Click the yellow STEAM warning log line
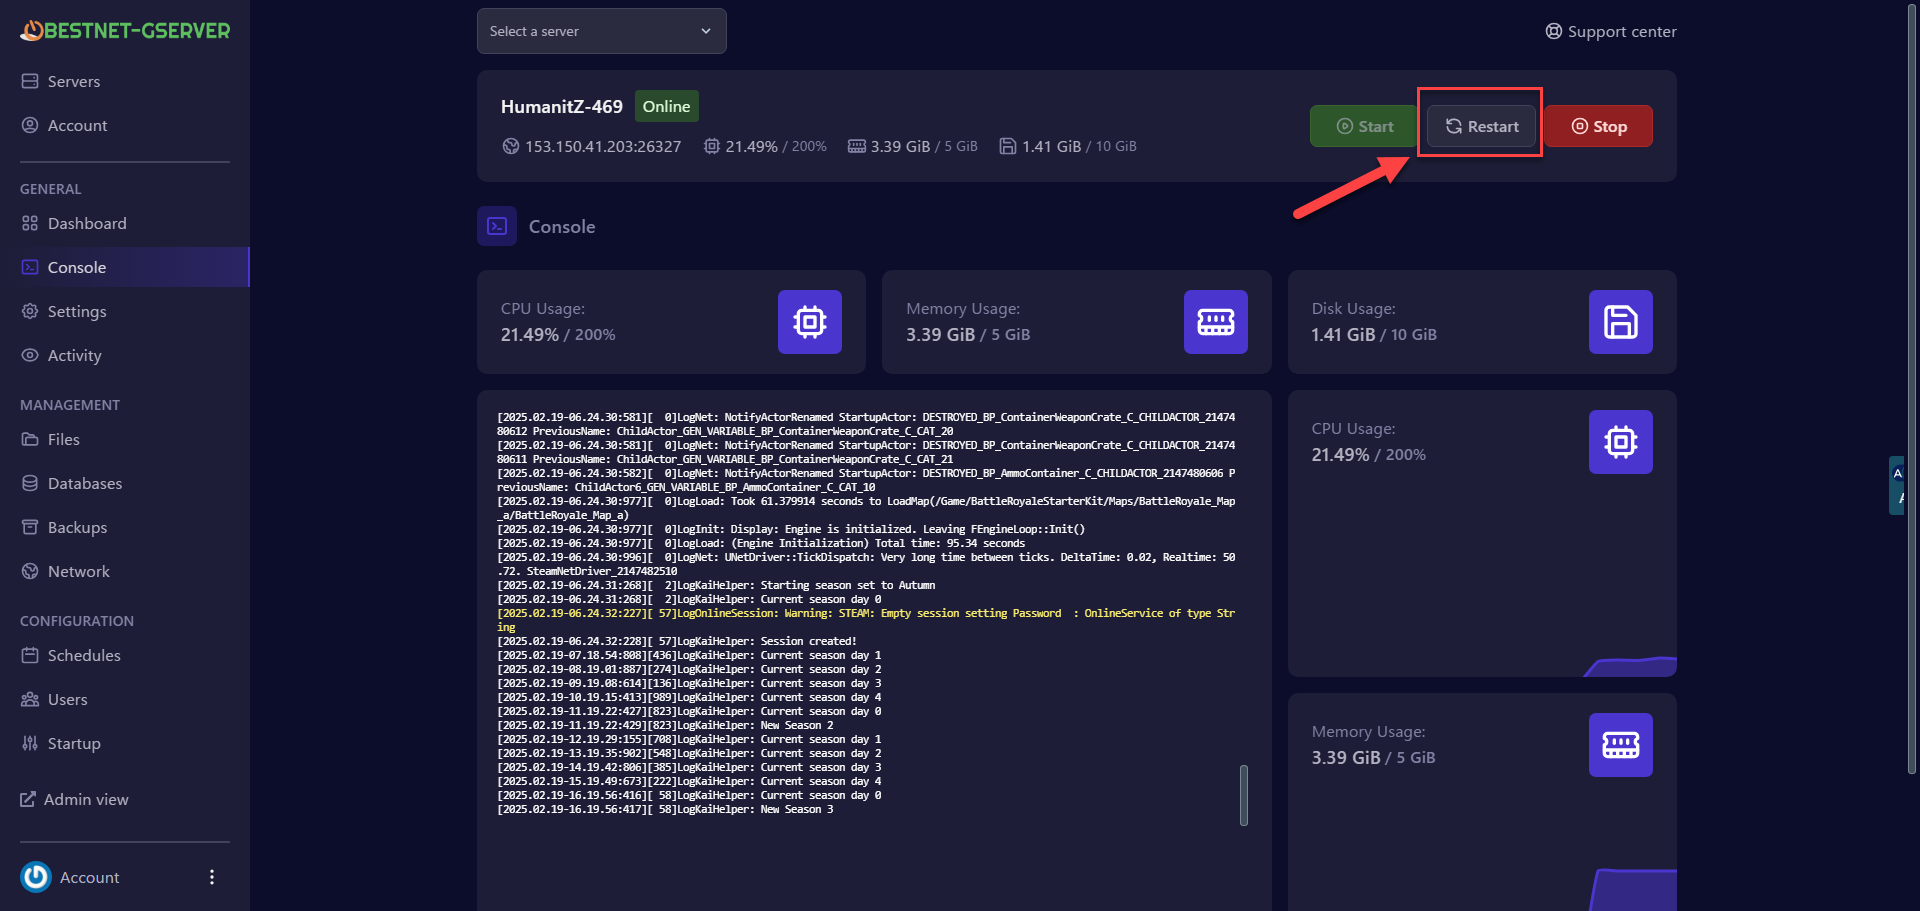 coord(866,620)
